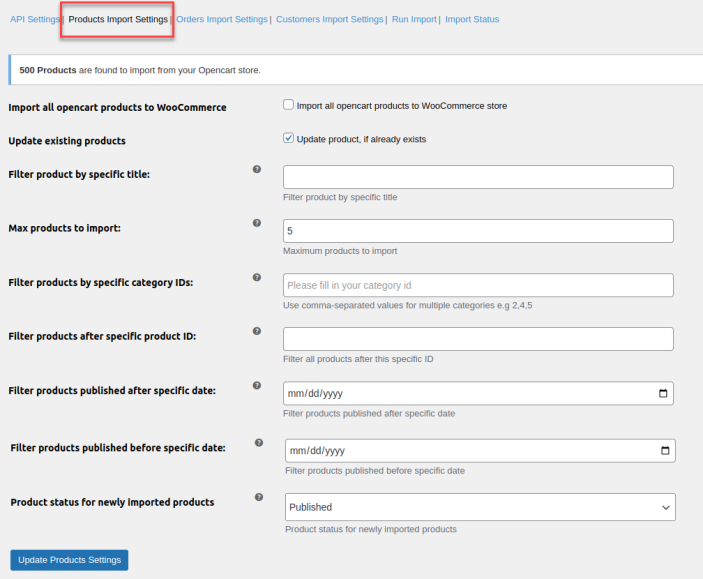The width and height of the screenshot is (703, 579).
Task: Click help icon for category IDs filter
Action: pos(257,277)
